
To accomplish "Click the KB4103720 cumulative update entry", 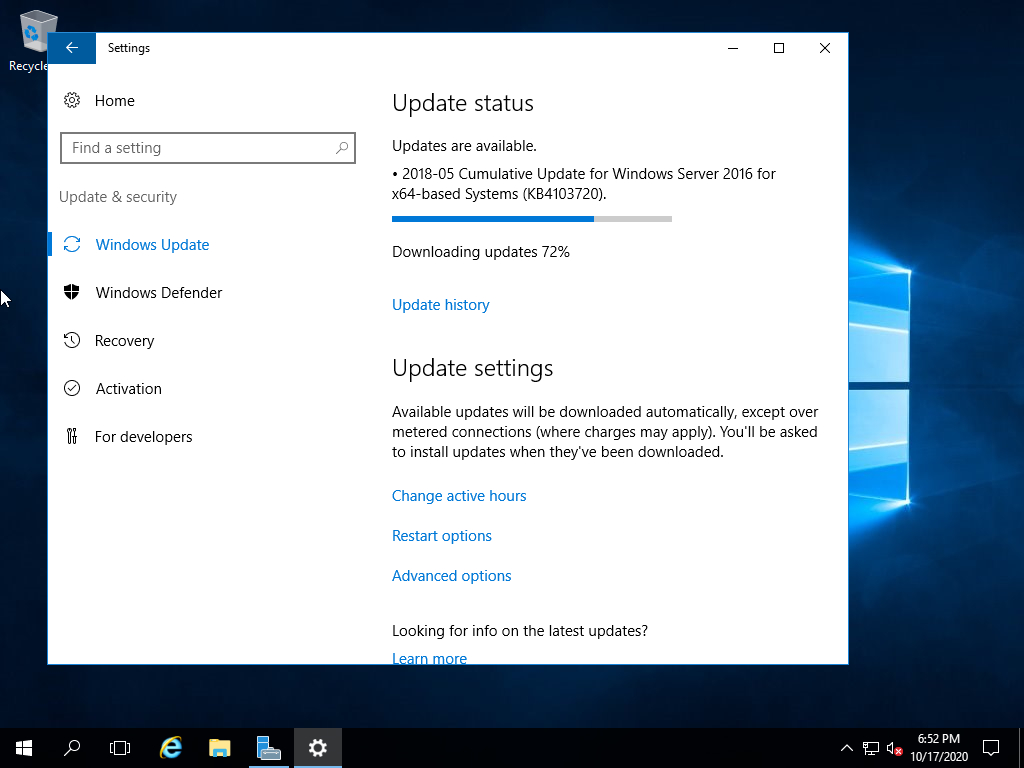I will (584, 184).
